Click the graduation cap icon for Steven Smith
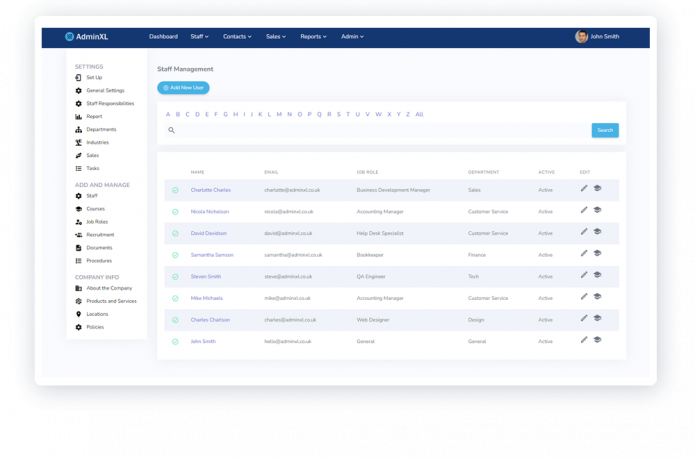The height and width of the screenshot is (457, 695). (597, 275)
